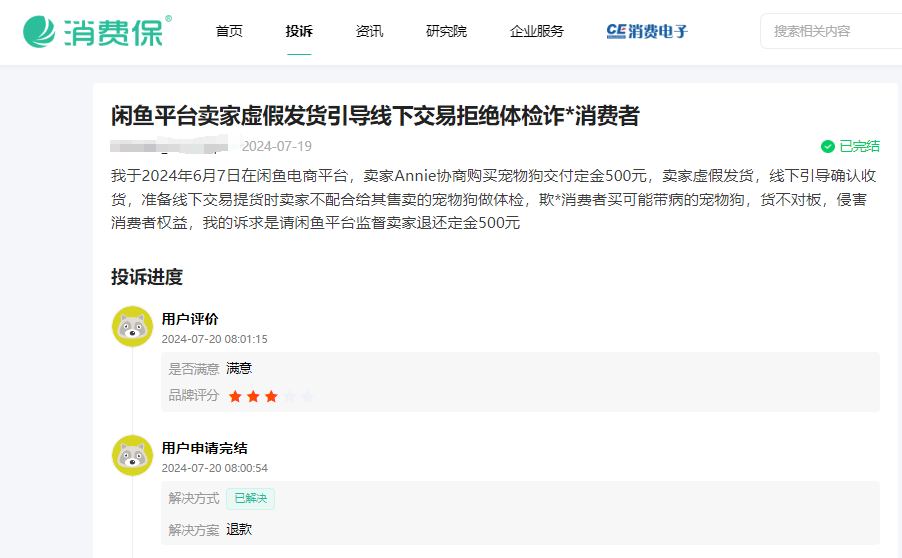Focus the 搜索相关内容 search field
The width and height of the screenshot is (902, 558).
tap(831, 31)
